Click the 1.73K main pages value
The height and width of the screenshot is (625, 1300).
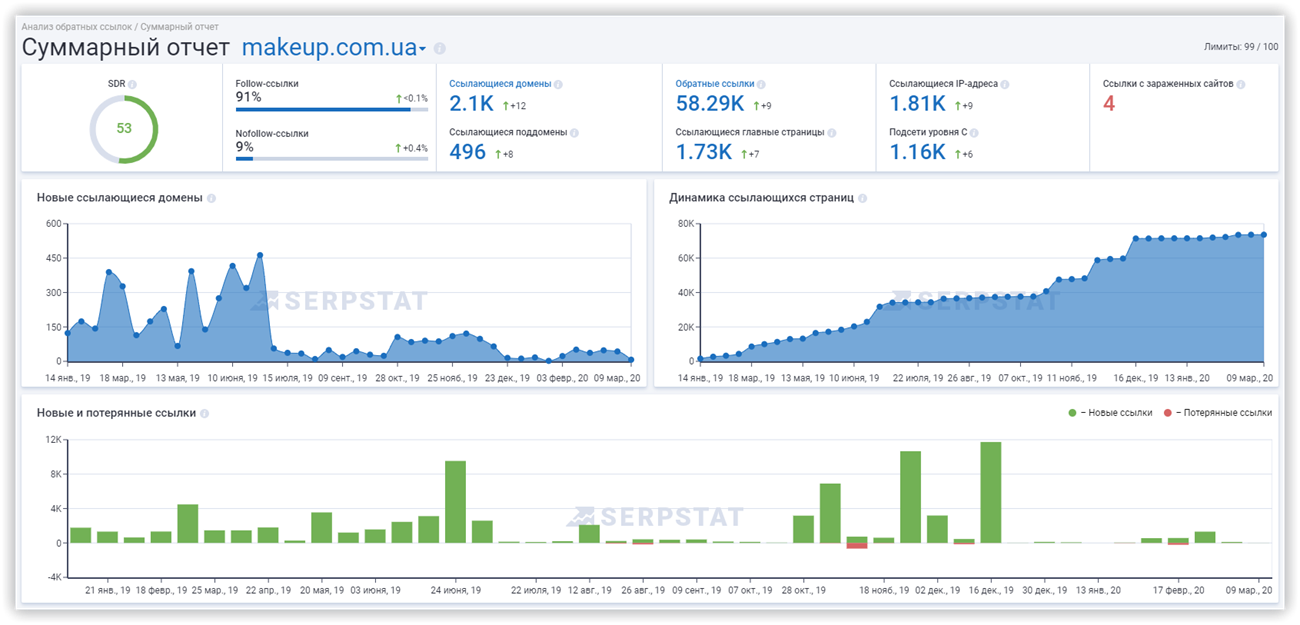[704, 152]
